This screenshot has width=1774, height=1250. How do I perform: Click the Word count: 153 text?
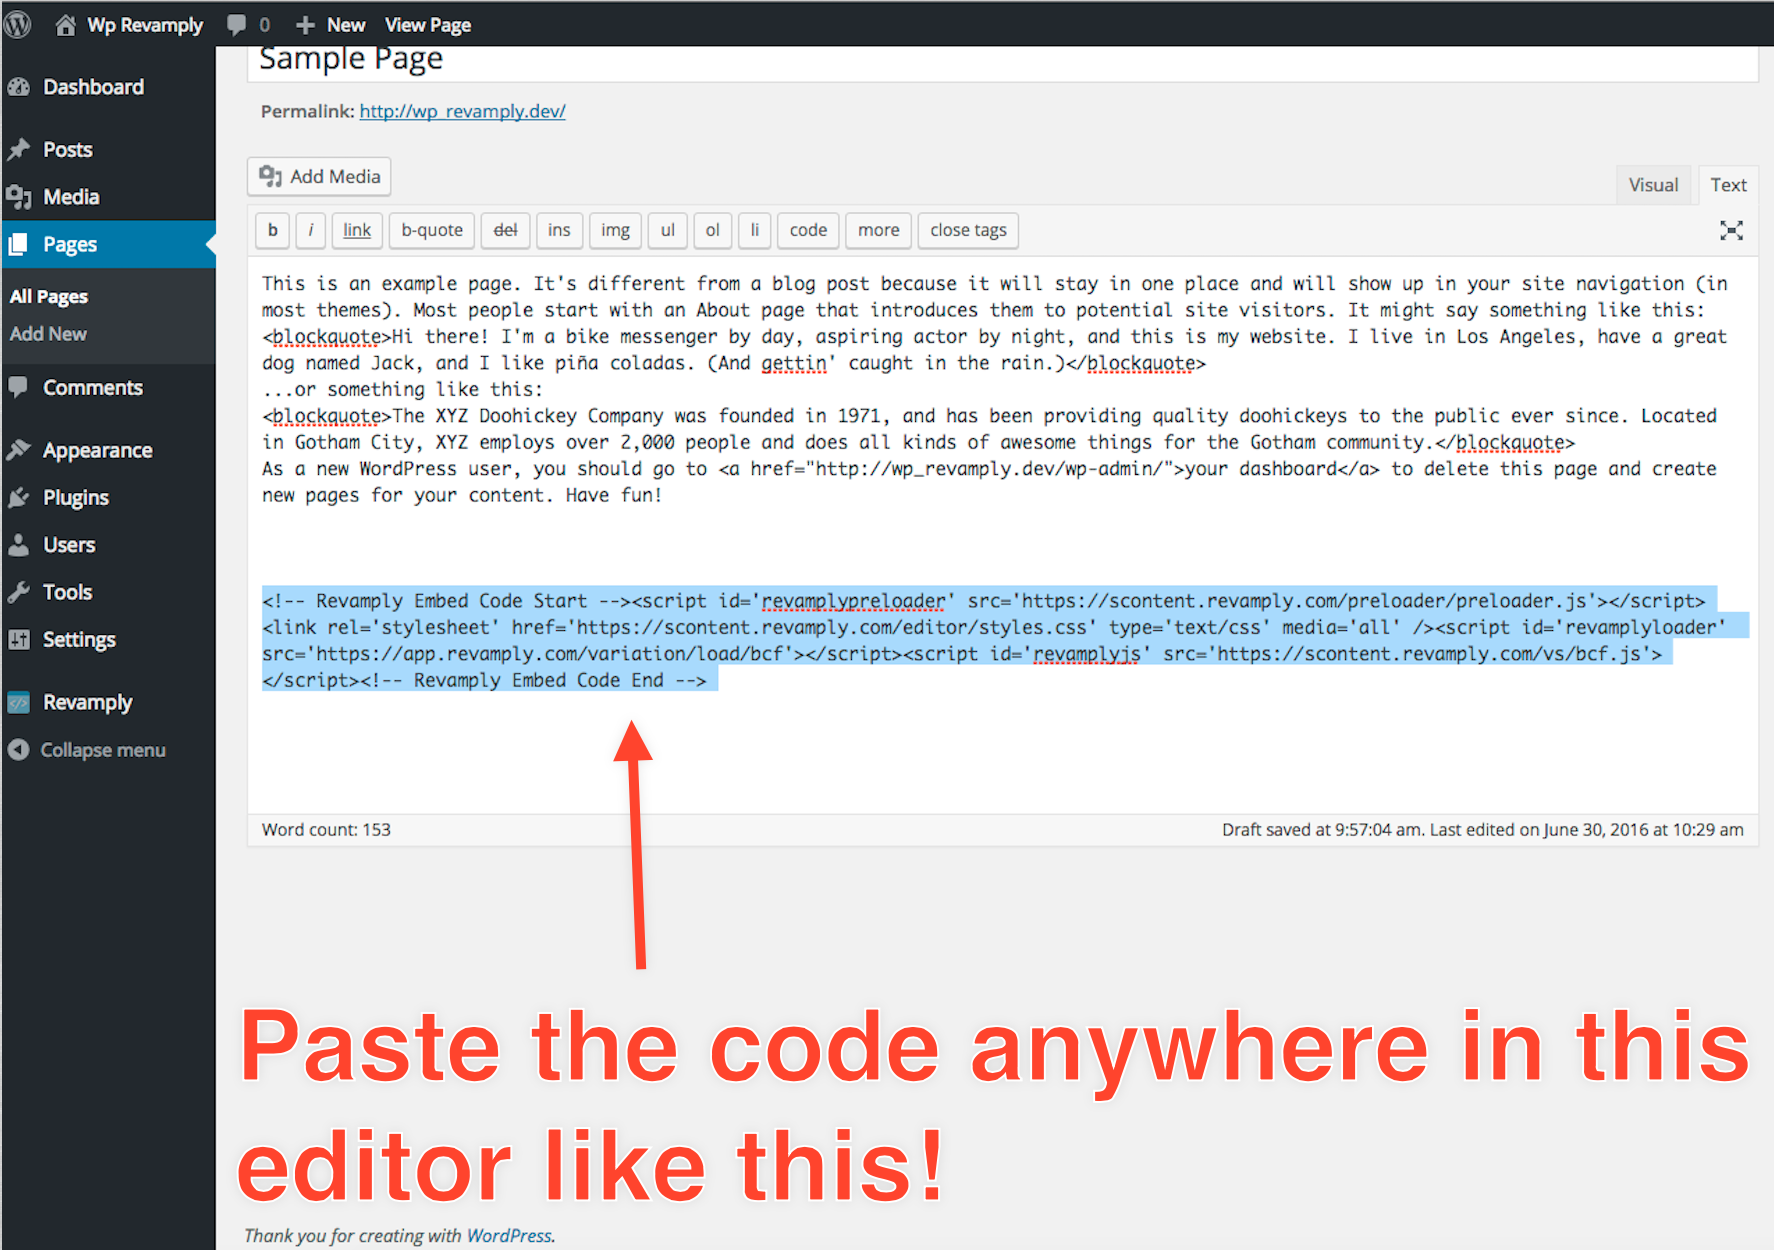pos(326,829)
